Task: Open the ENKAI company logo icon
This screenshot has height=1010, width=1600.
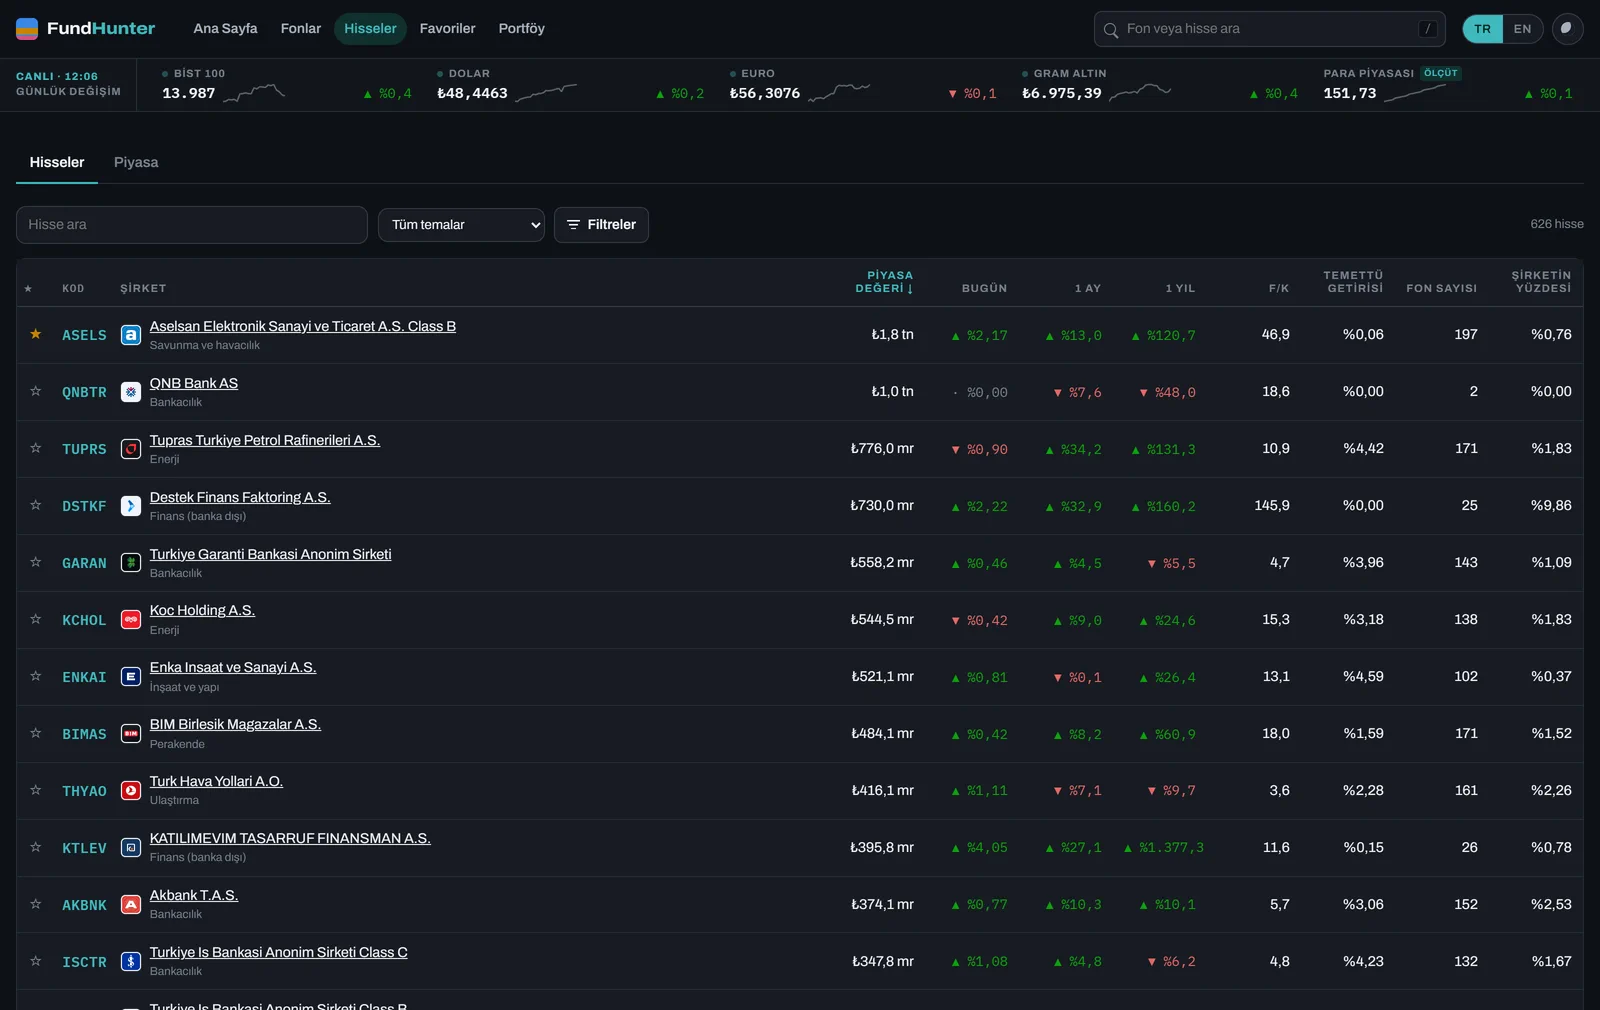Action: pos(130,677)
